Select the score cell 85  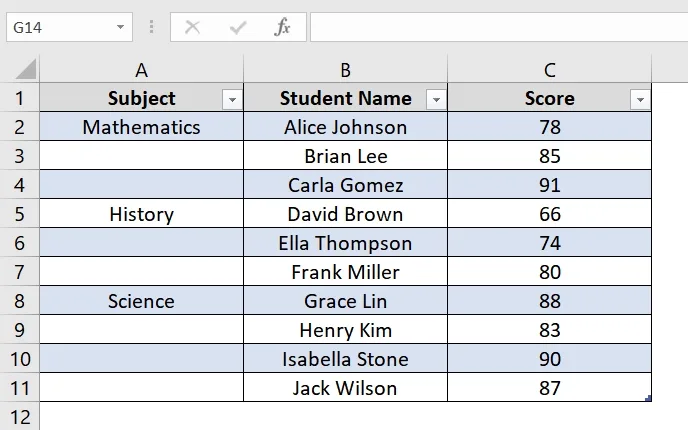point(549,155)
